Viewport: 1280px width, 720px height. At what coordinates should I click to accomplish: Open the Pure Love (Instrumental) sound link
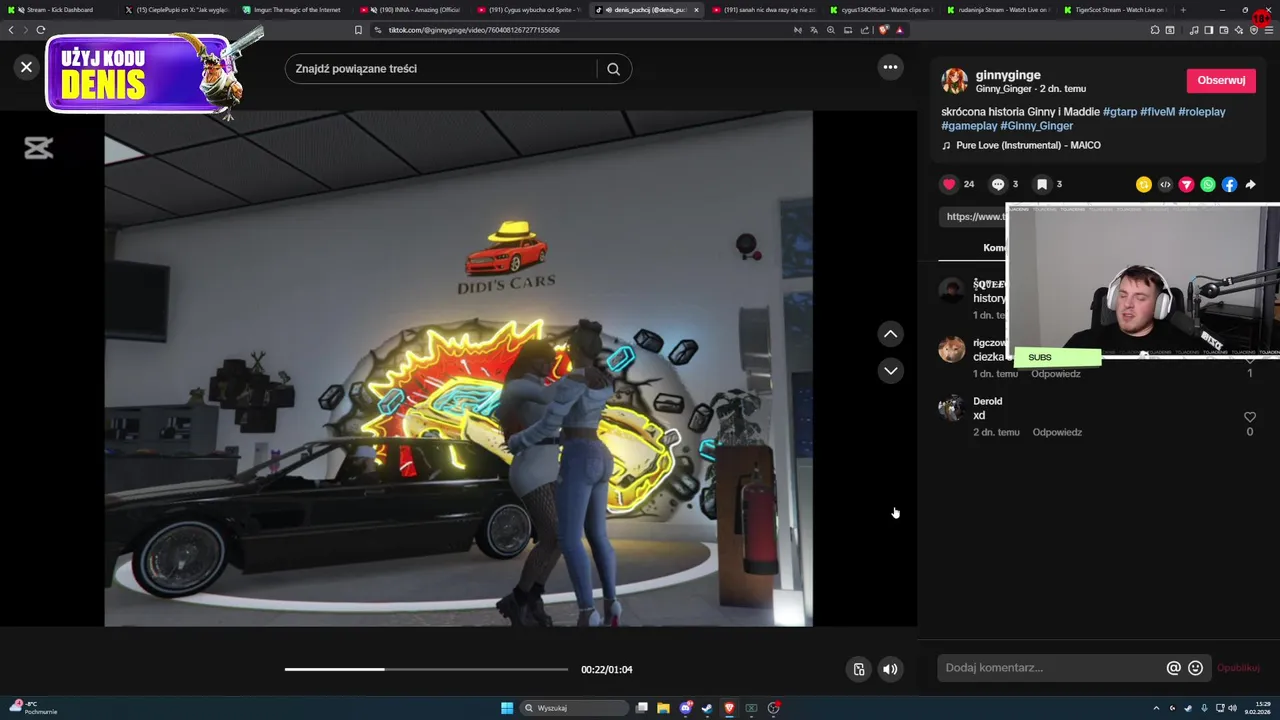point(1028,145)
